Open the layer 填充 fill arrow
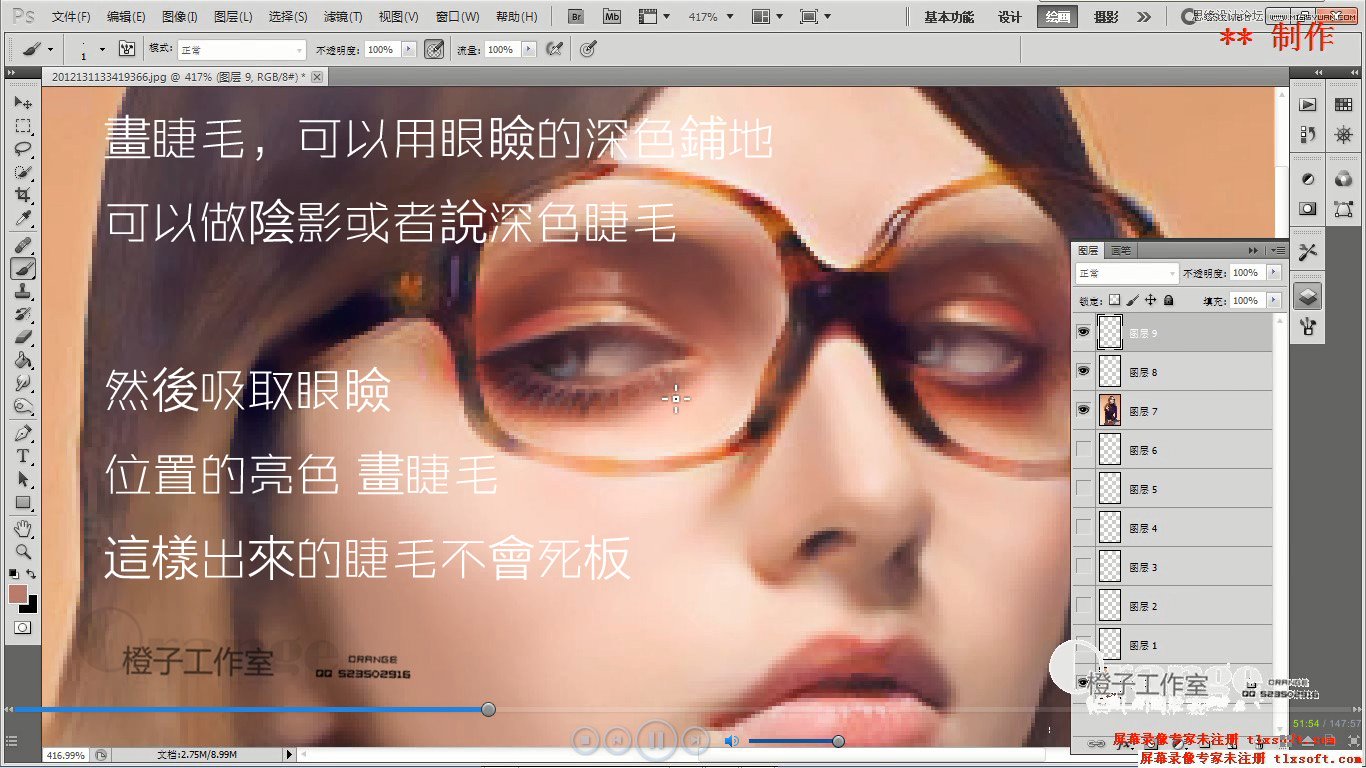Viewport: 1366px width, 768px height. coord(1274,300)
